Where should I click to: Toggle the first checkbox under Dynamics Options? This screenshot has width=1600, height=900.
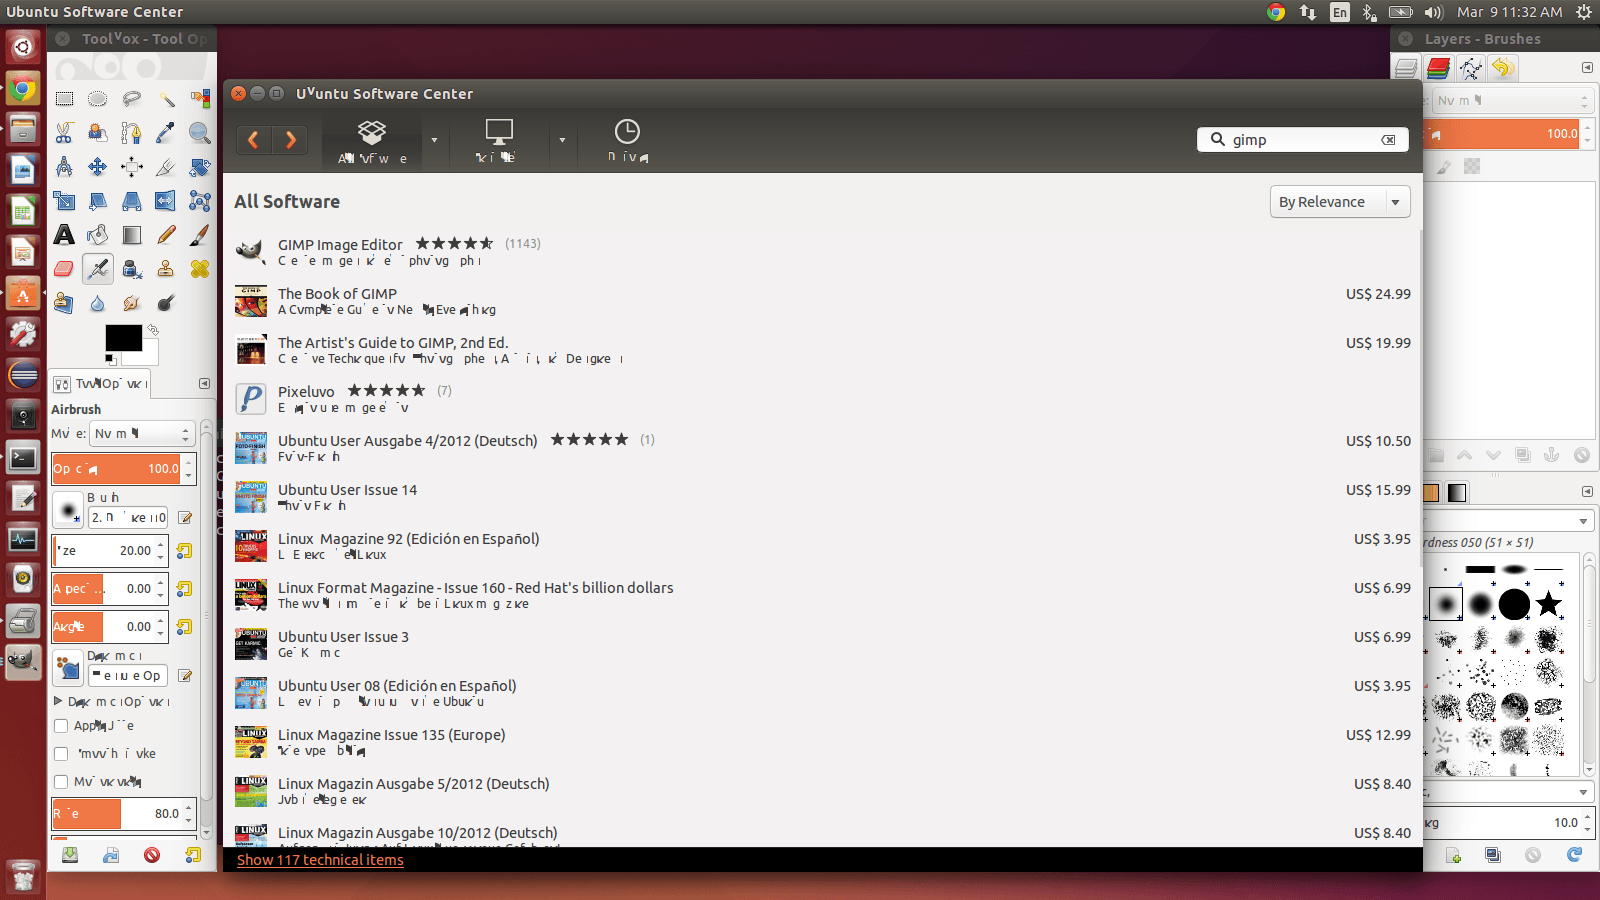pos(61,726)
